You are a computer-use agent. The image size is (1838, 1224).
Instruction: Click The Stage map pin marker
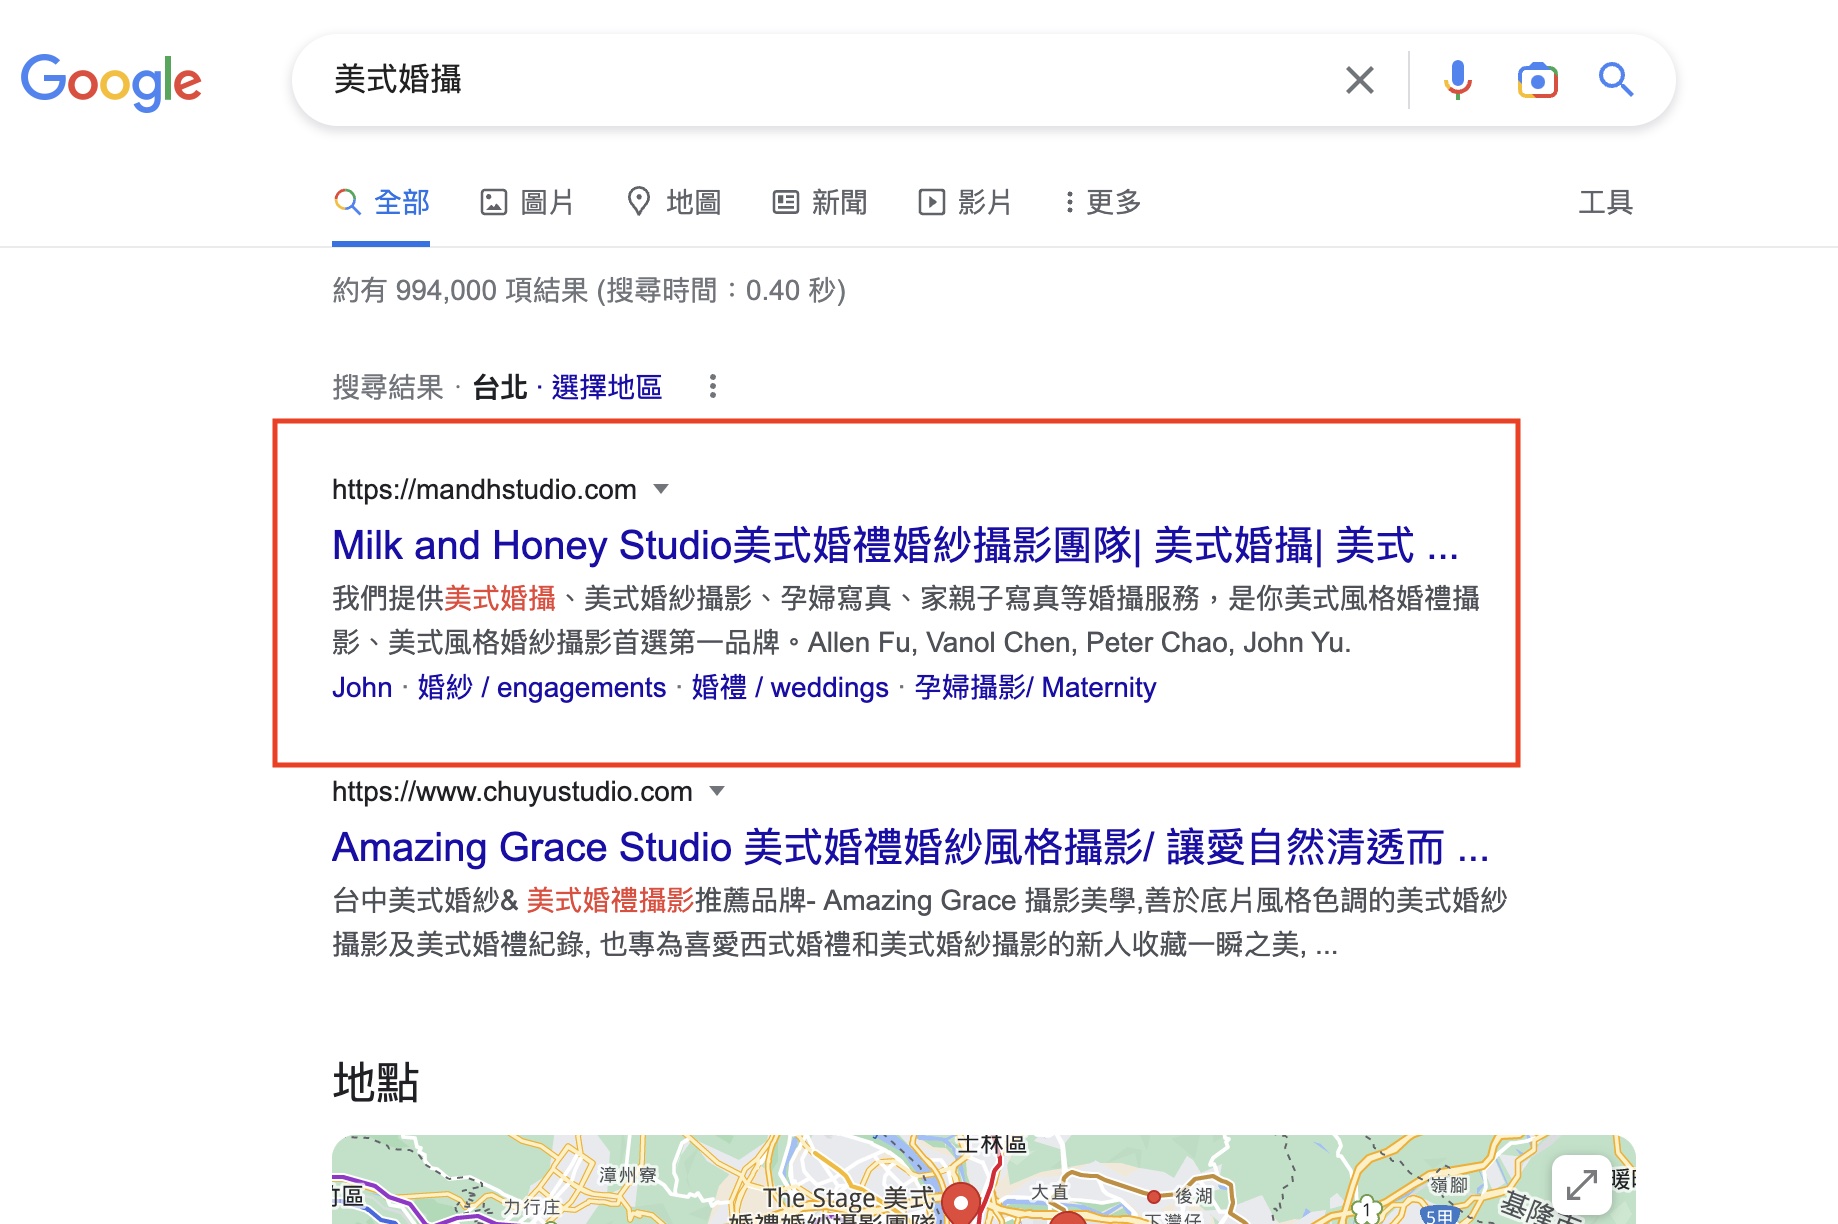(x=962, y=1203)
